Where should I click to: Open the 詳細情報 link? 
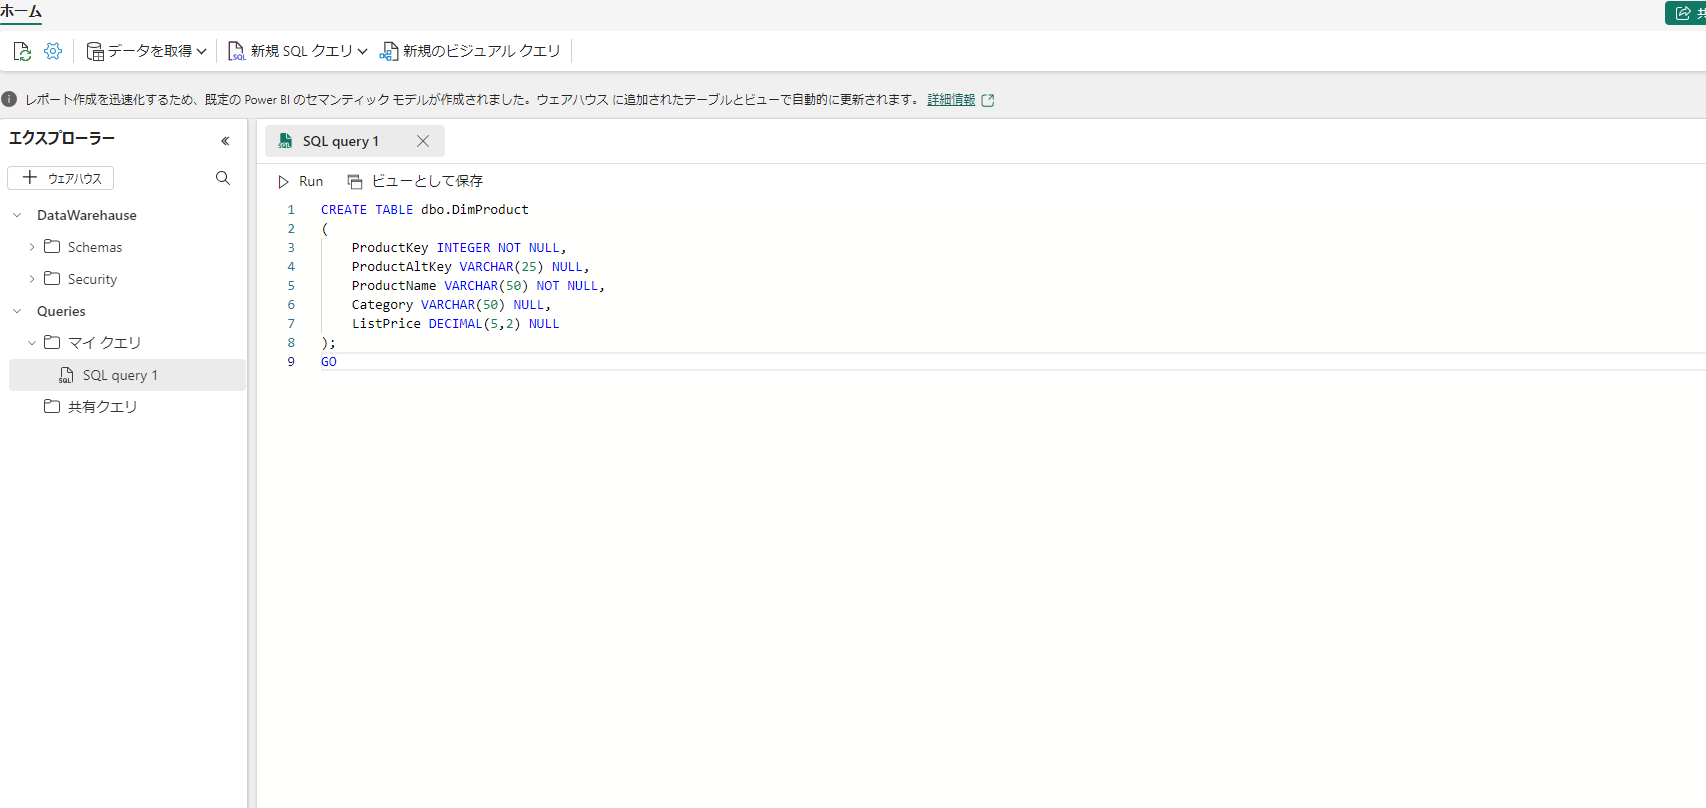(x=951, y=100)
